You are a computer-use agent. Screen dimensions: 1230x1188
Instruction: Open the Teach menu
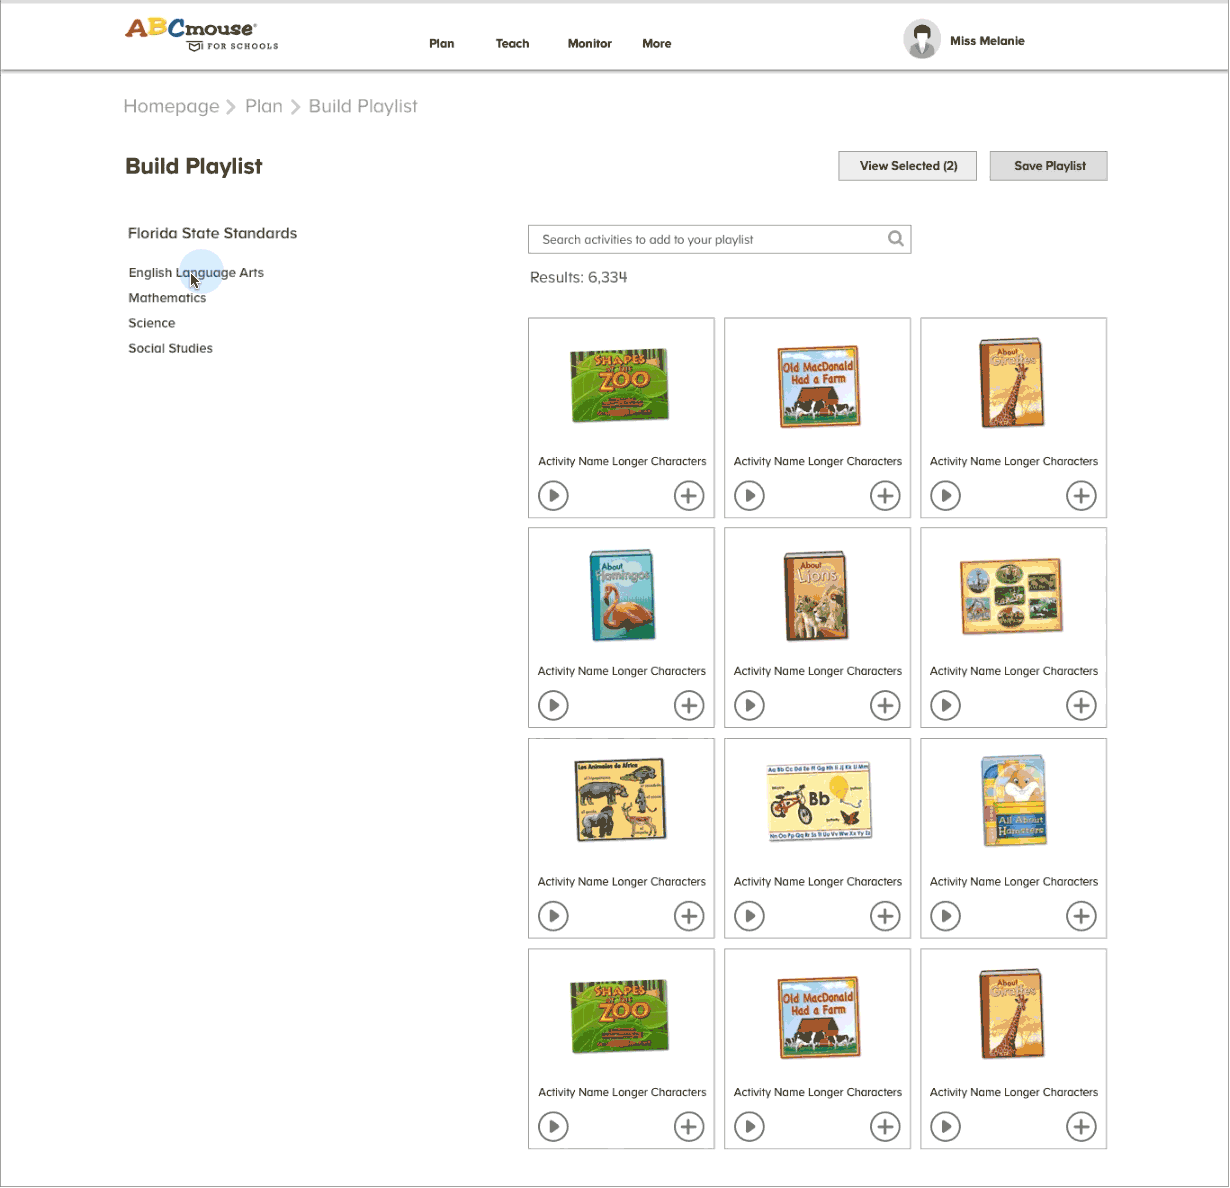point(512,44)
